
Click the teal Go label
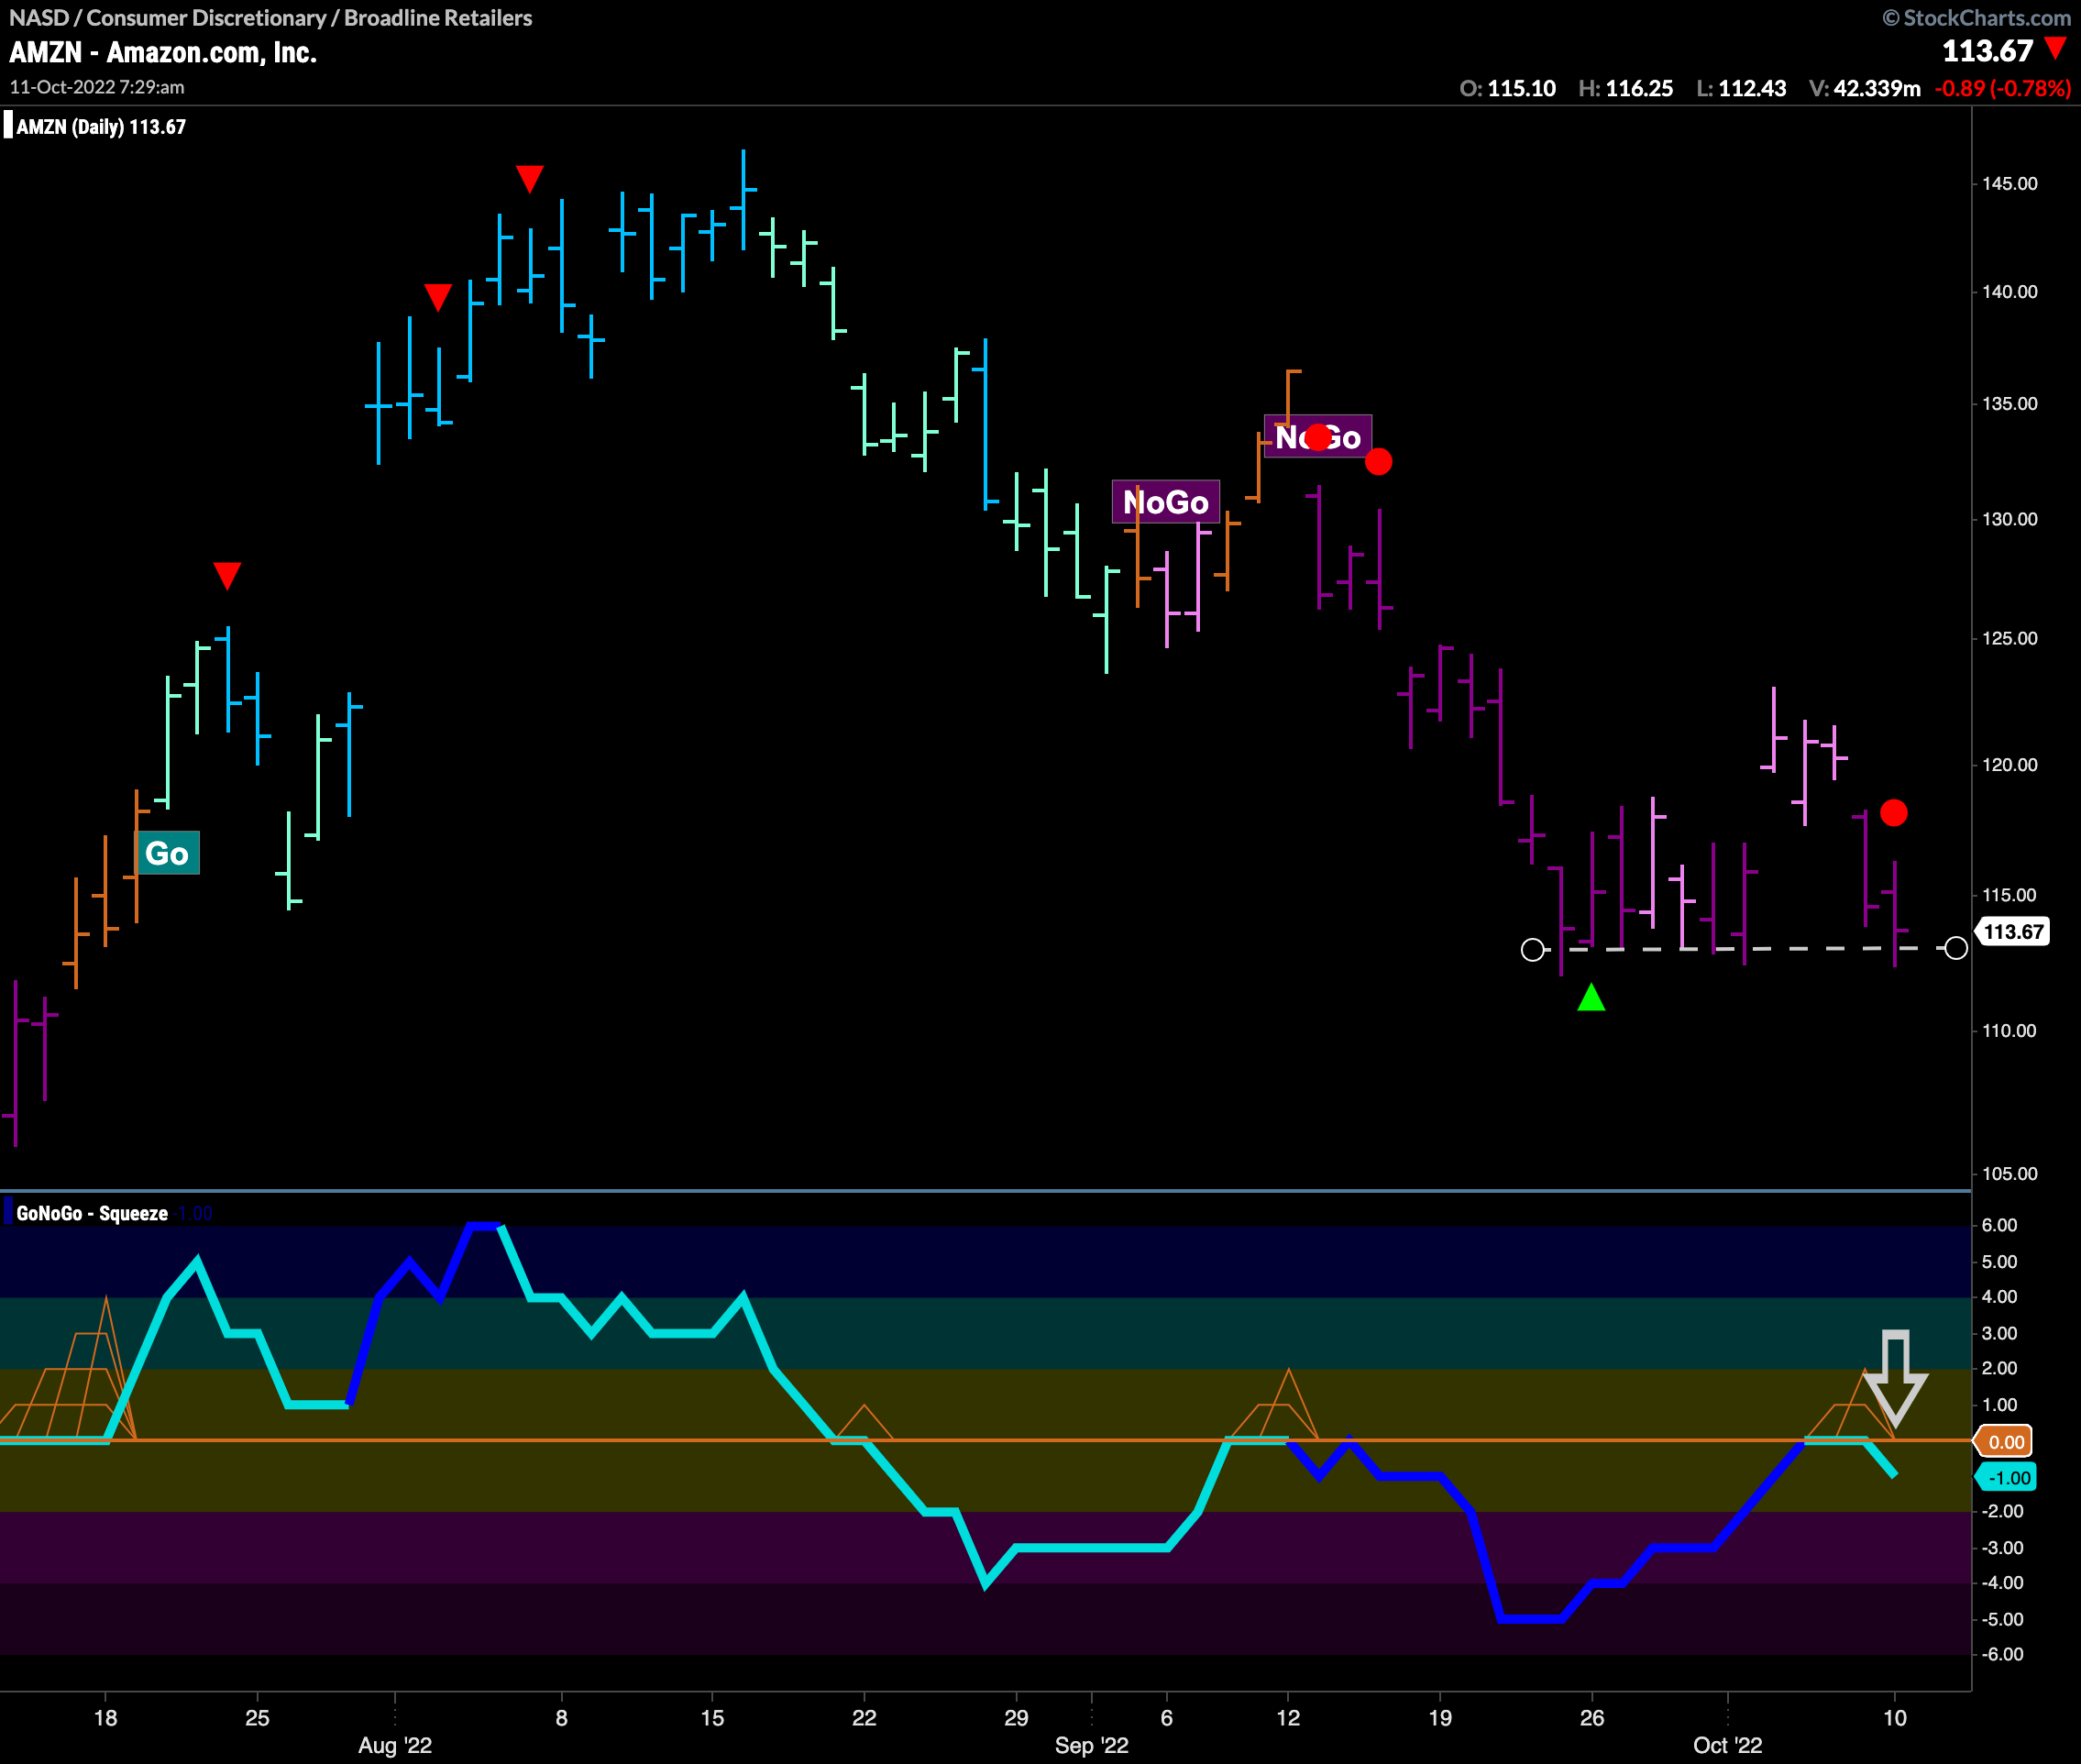(x=167, y=853)
